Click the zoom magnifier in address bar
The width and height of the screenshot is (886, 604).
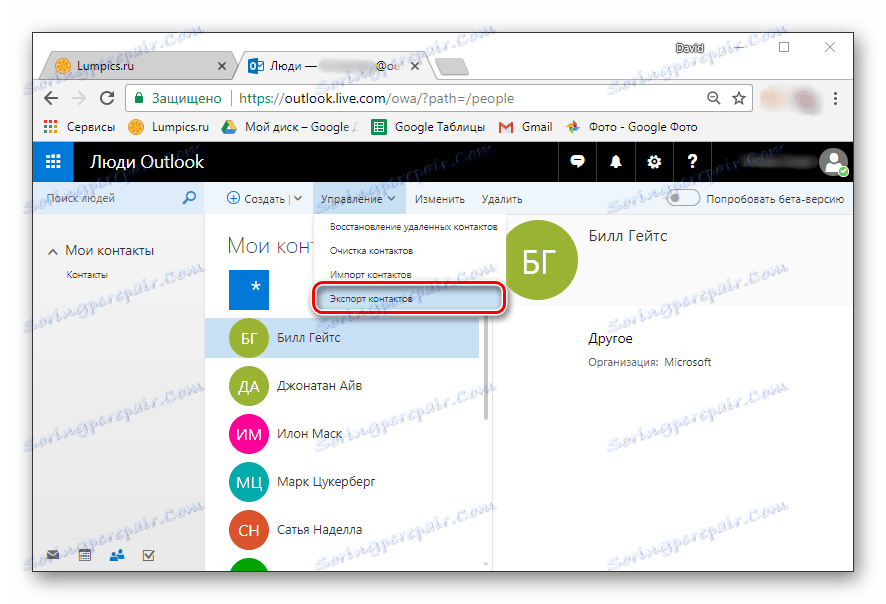pyautogui.click(x=714, y=98)
